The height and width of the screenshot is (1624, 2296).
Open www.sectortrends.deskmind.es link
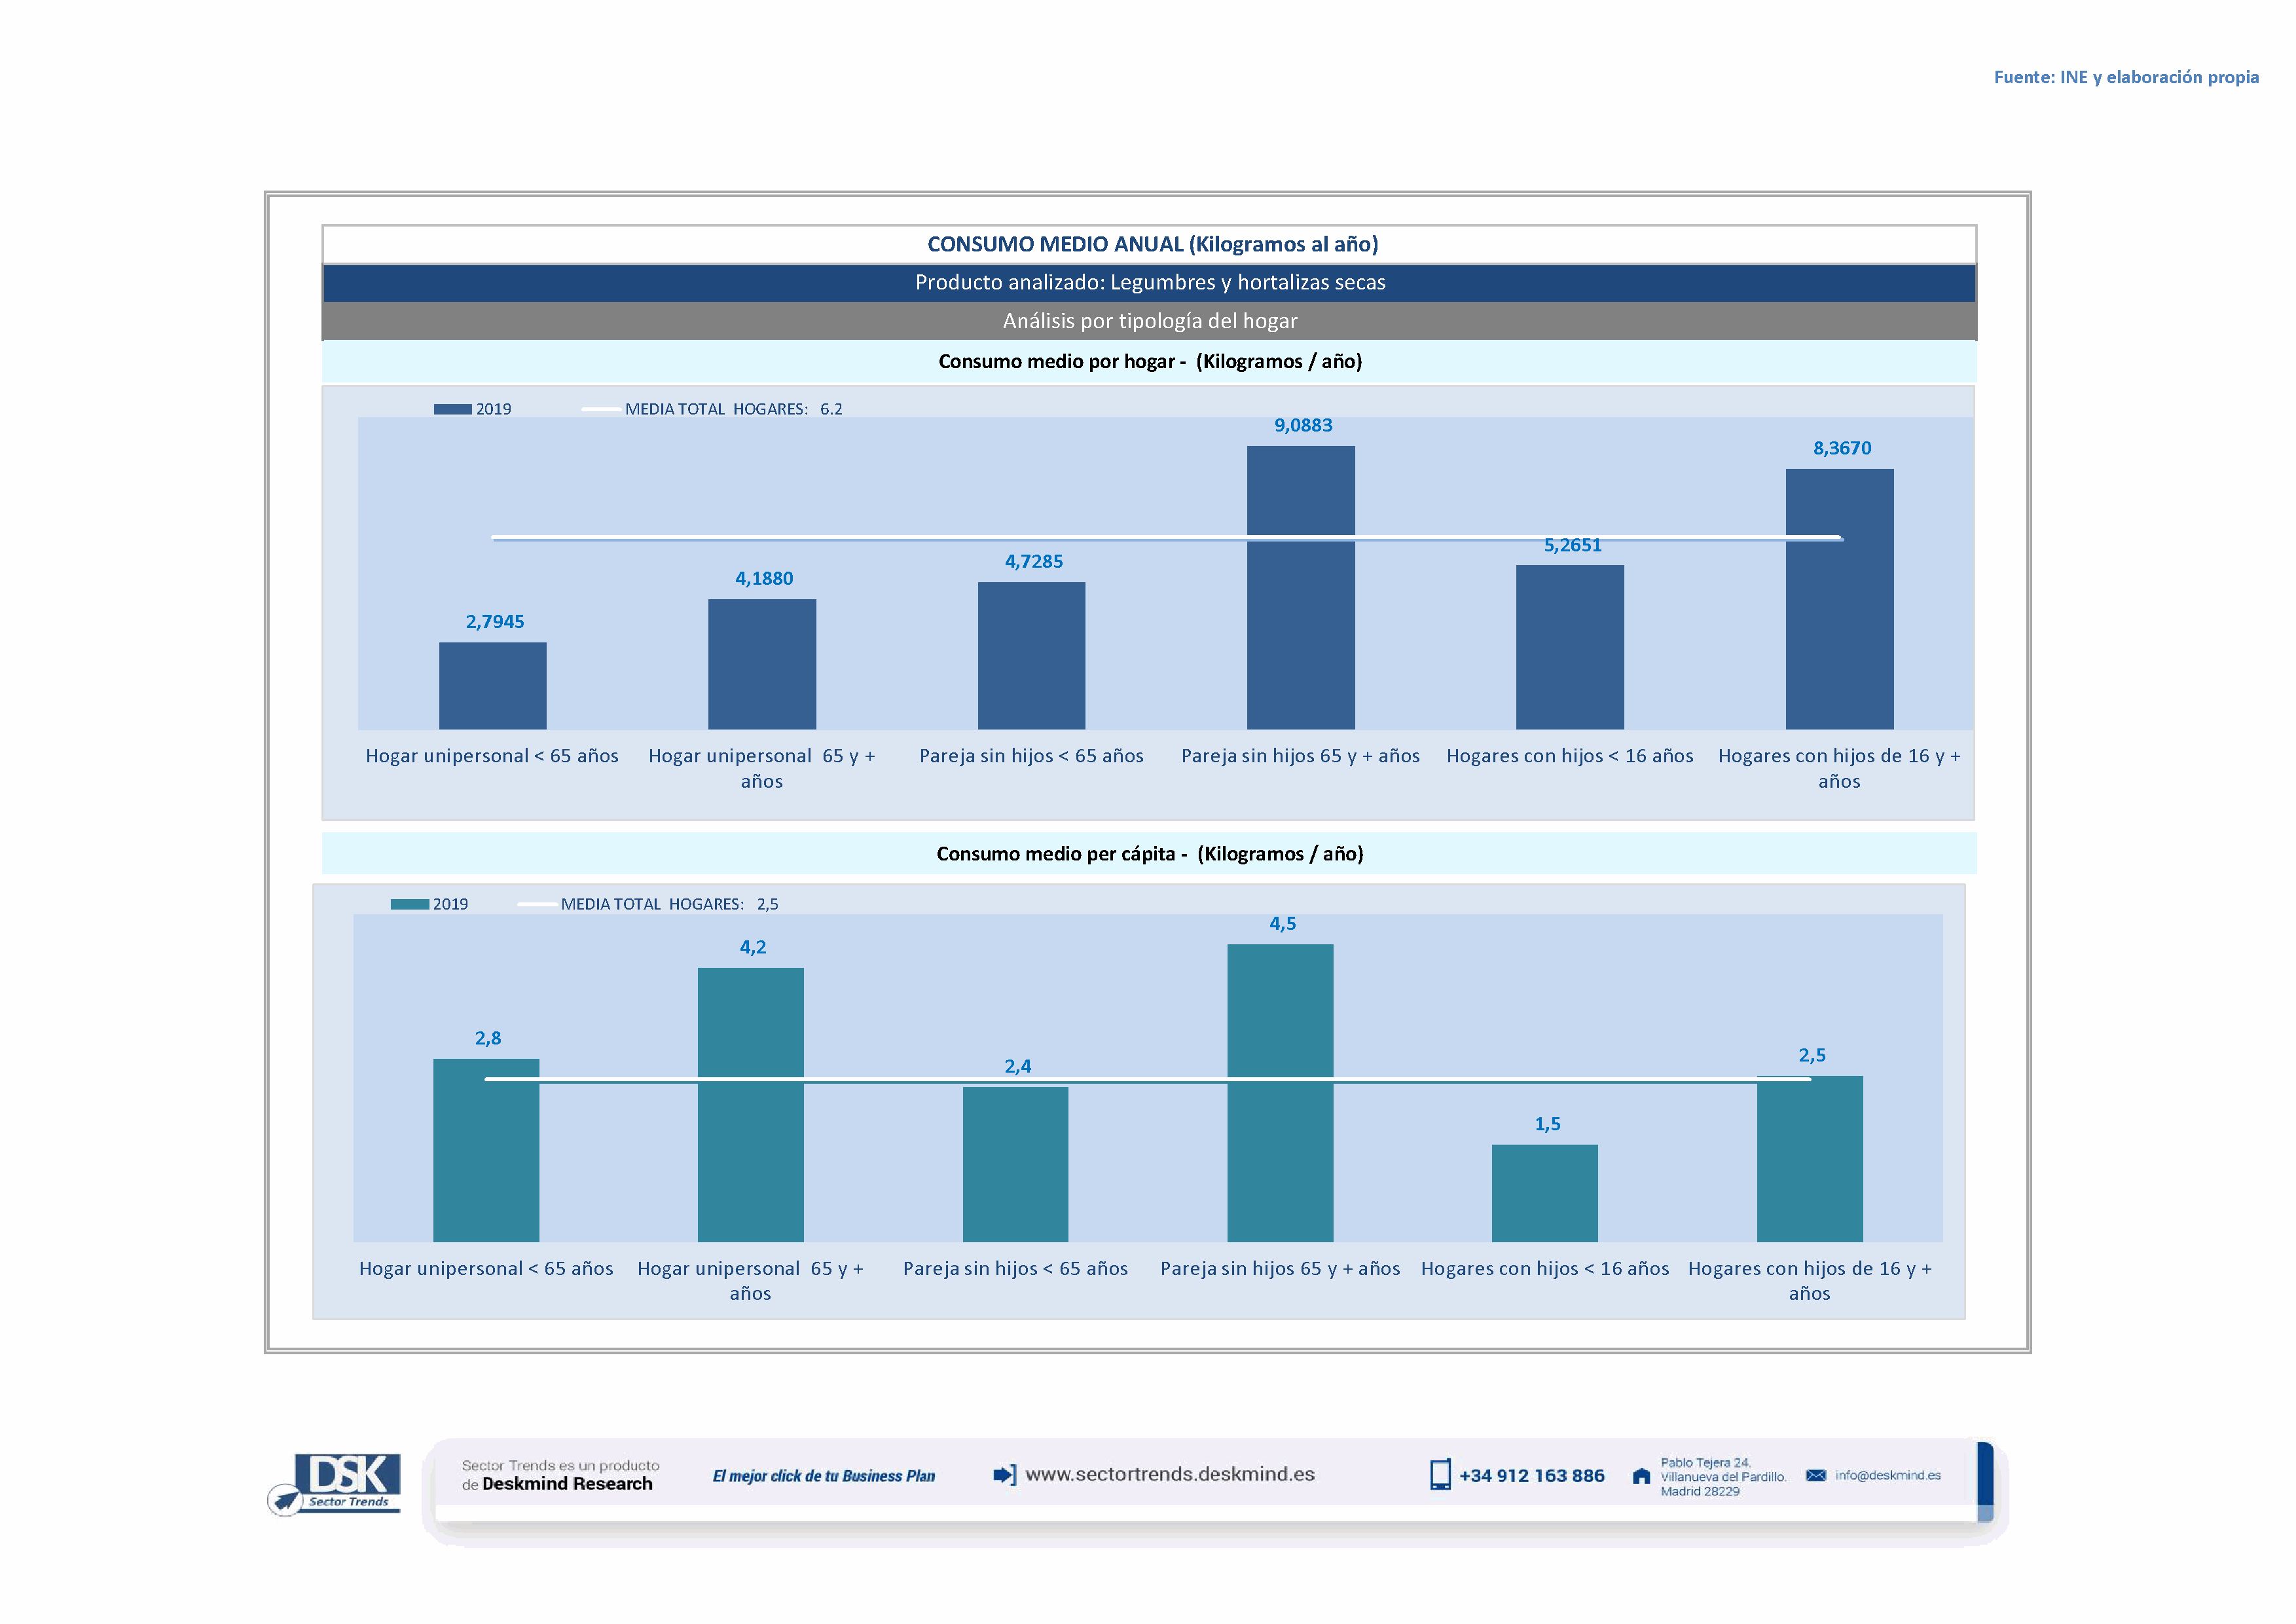[1170, 1474]
